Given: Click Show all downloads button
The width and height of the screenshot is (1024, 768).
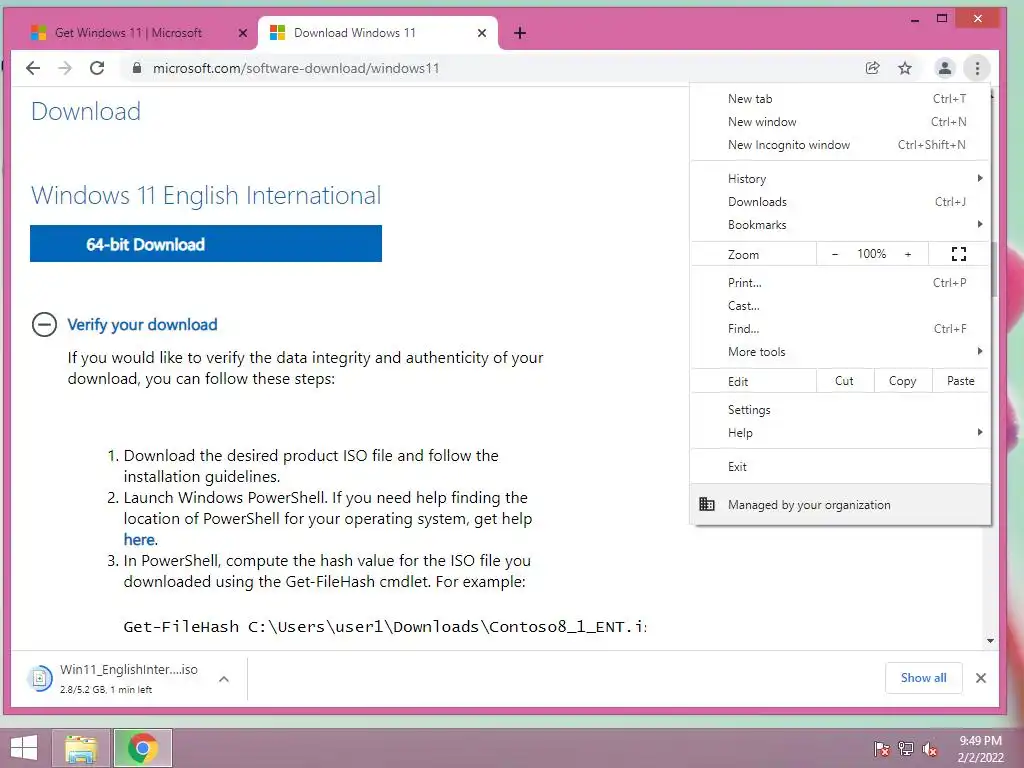Looking at the screenshot, I should point(923,678).
